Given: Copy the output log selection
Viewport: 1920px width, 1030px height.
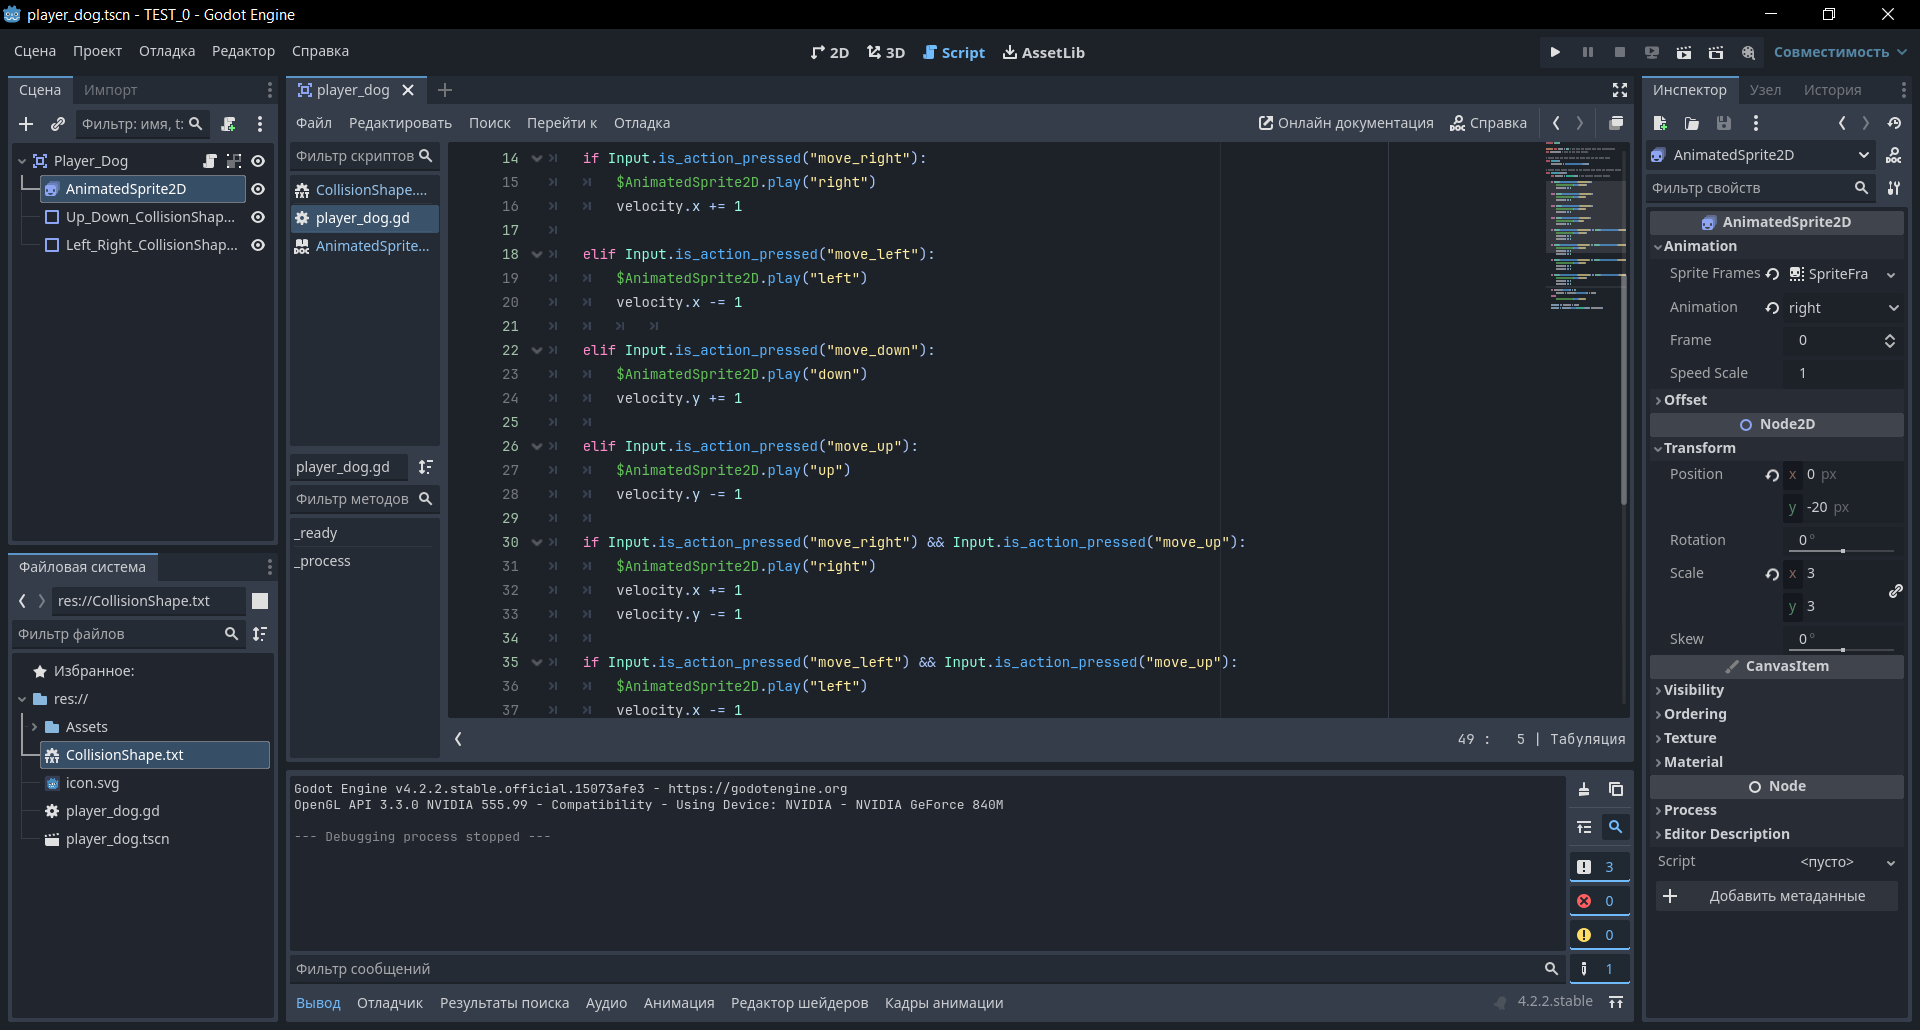Looking at the screenshot, I should 1616,789.
